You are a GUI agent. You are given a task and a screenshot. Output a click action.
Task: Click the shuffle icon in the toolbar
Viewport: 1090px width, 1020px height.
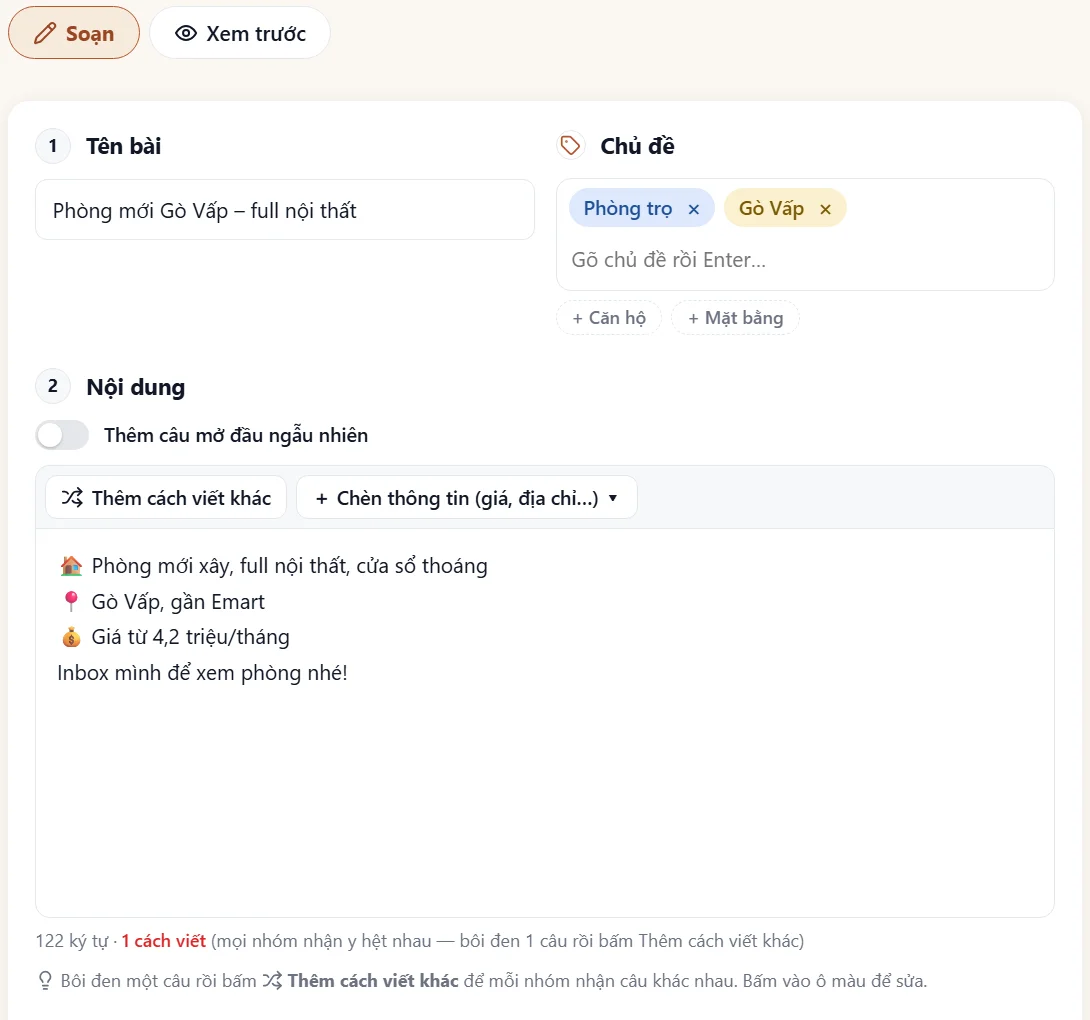pyautogui.click(x=72, y=497)
